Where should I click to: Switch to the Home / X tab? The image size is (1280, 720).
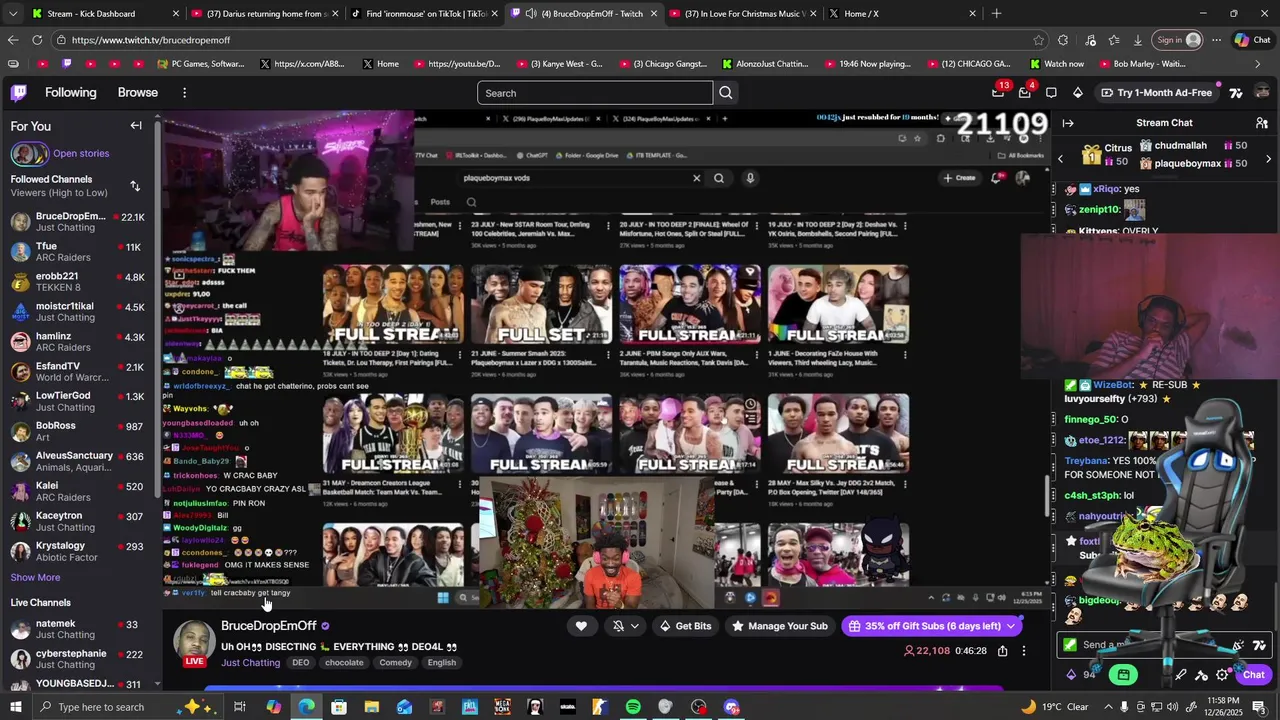point(902,13)
